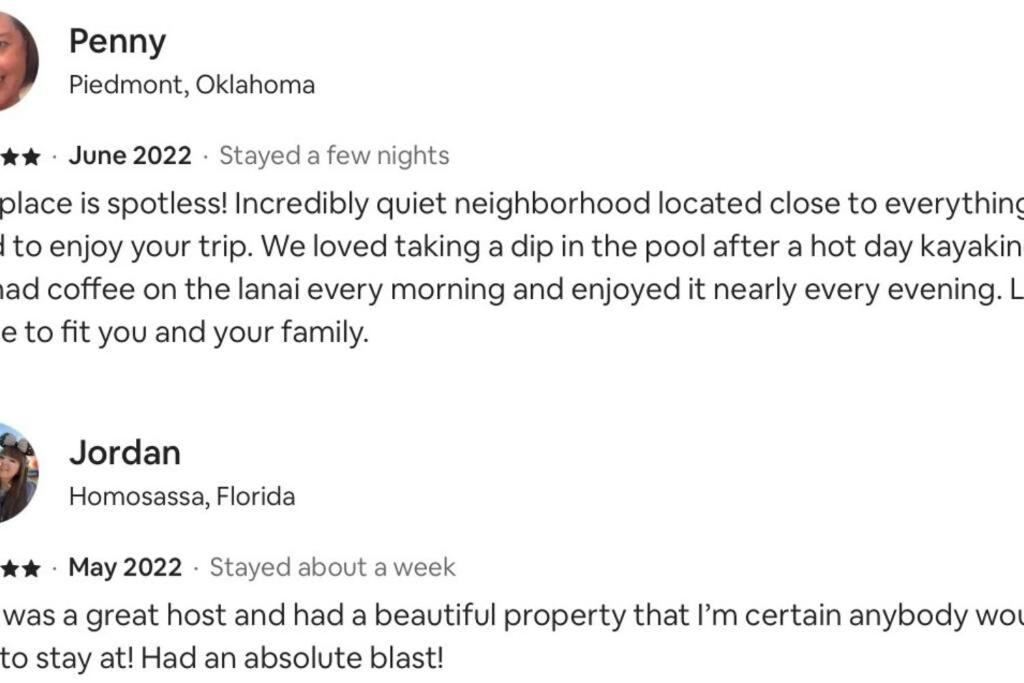1024x683 pixels.
Task: Click the line mentioning a dip in the pool
Action: 512,247
